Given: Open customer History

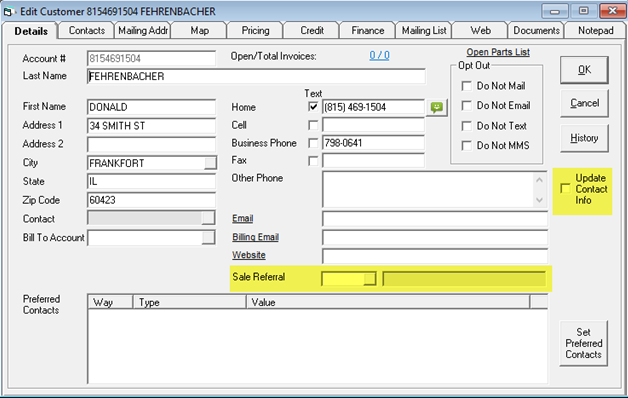Looking at the screenshot, I should pos(584,138).
